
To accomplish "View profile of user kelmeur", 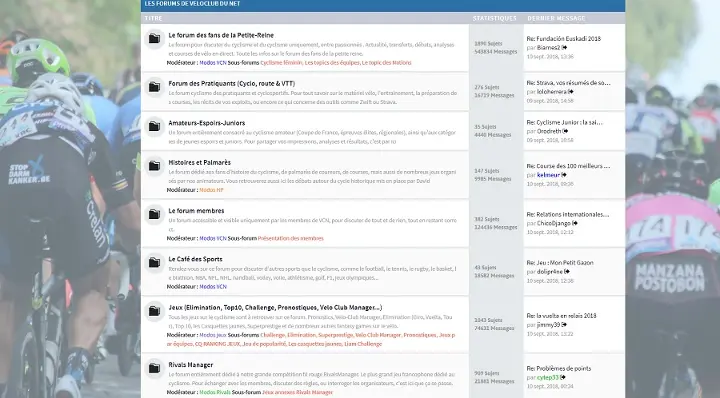I will click(548, 175).
